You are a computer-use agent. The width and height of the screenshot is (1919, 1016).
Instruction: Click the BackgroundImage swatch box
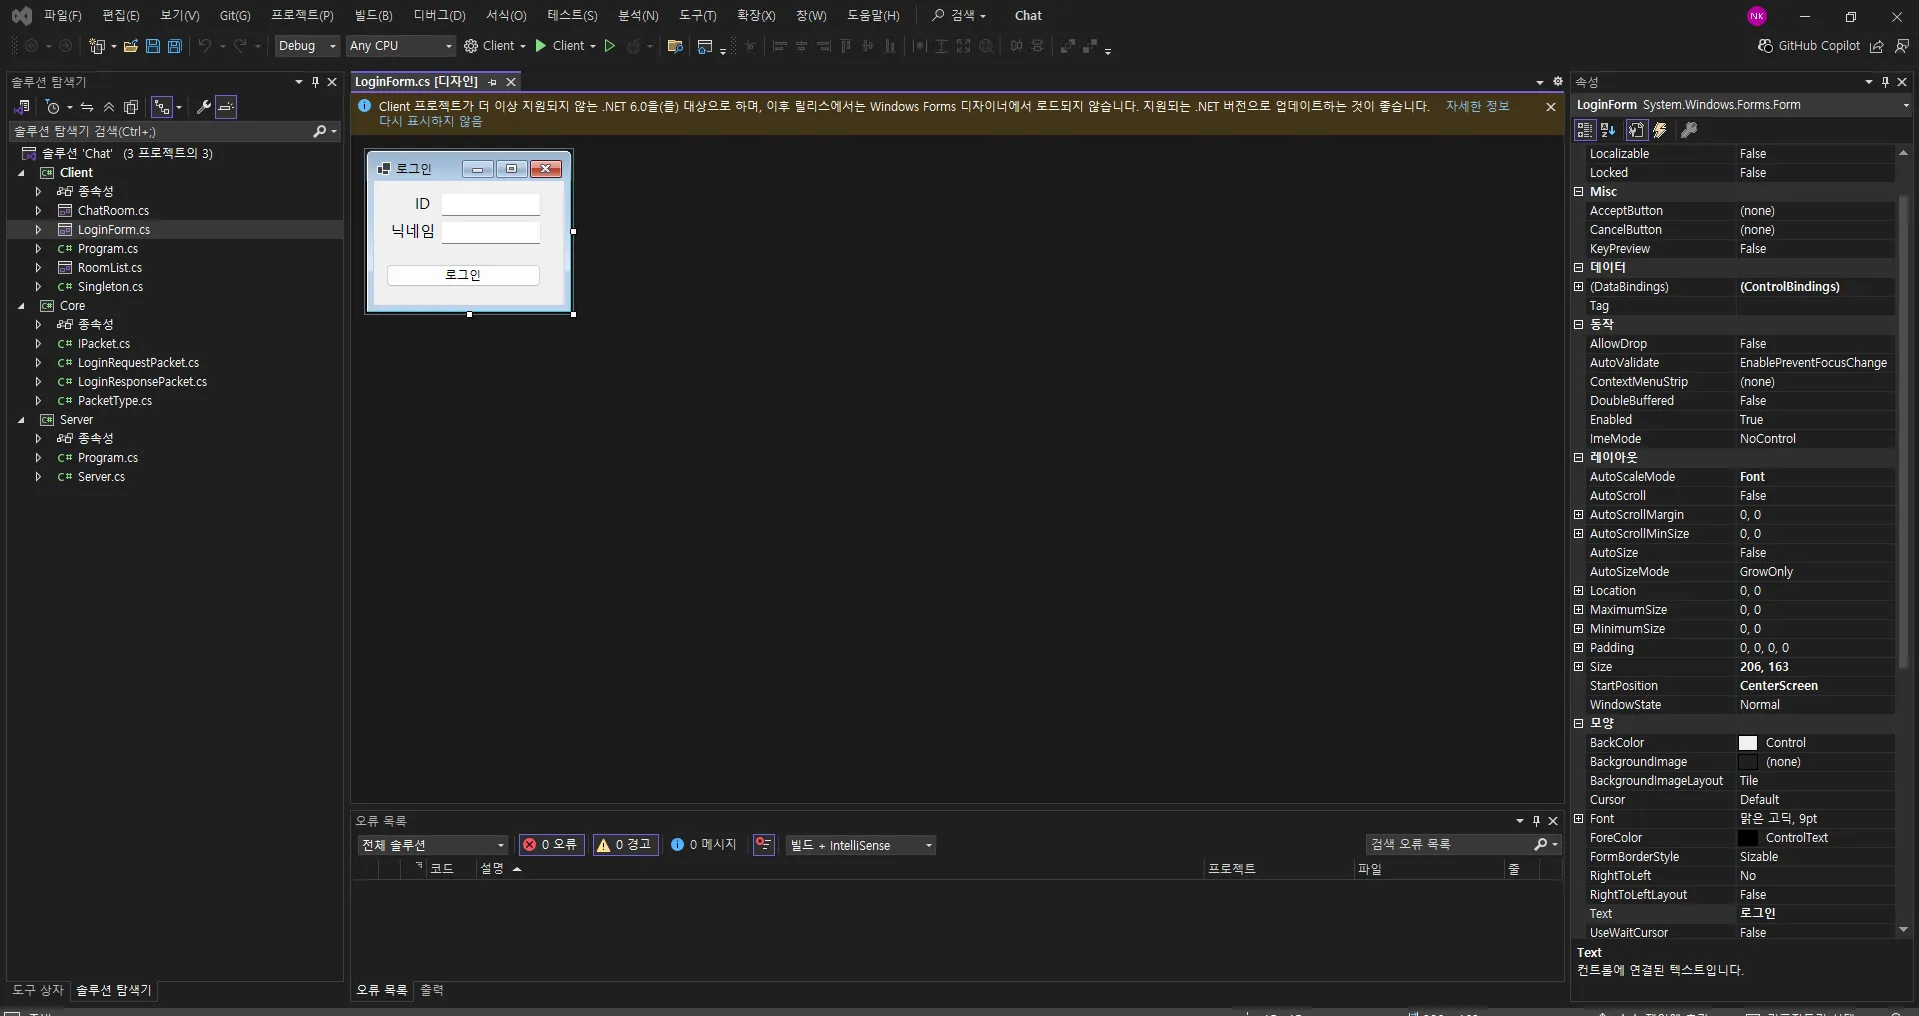1748,762
